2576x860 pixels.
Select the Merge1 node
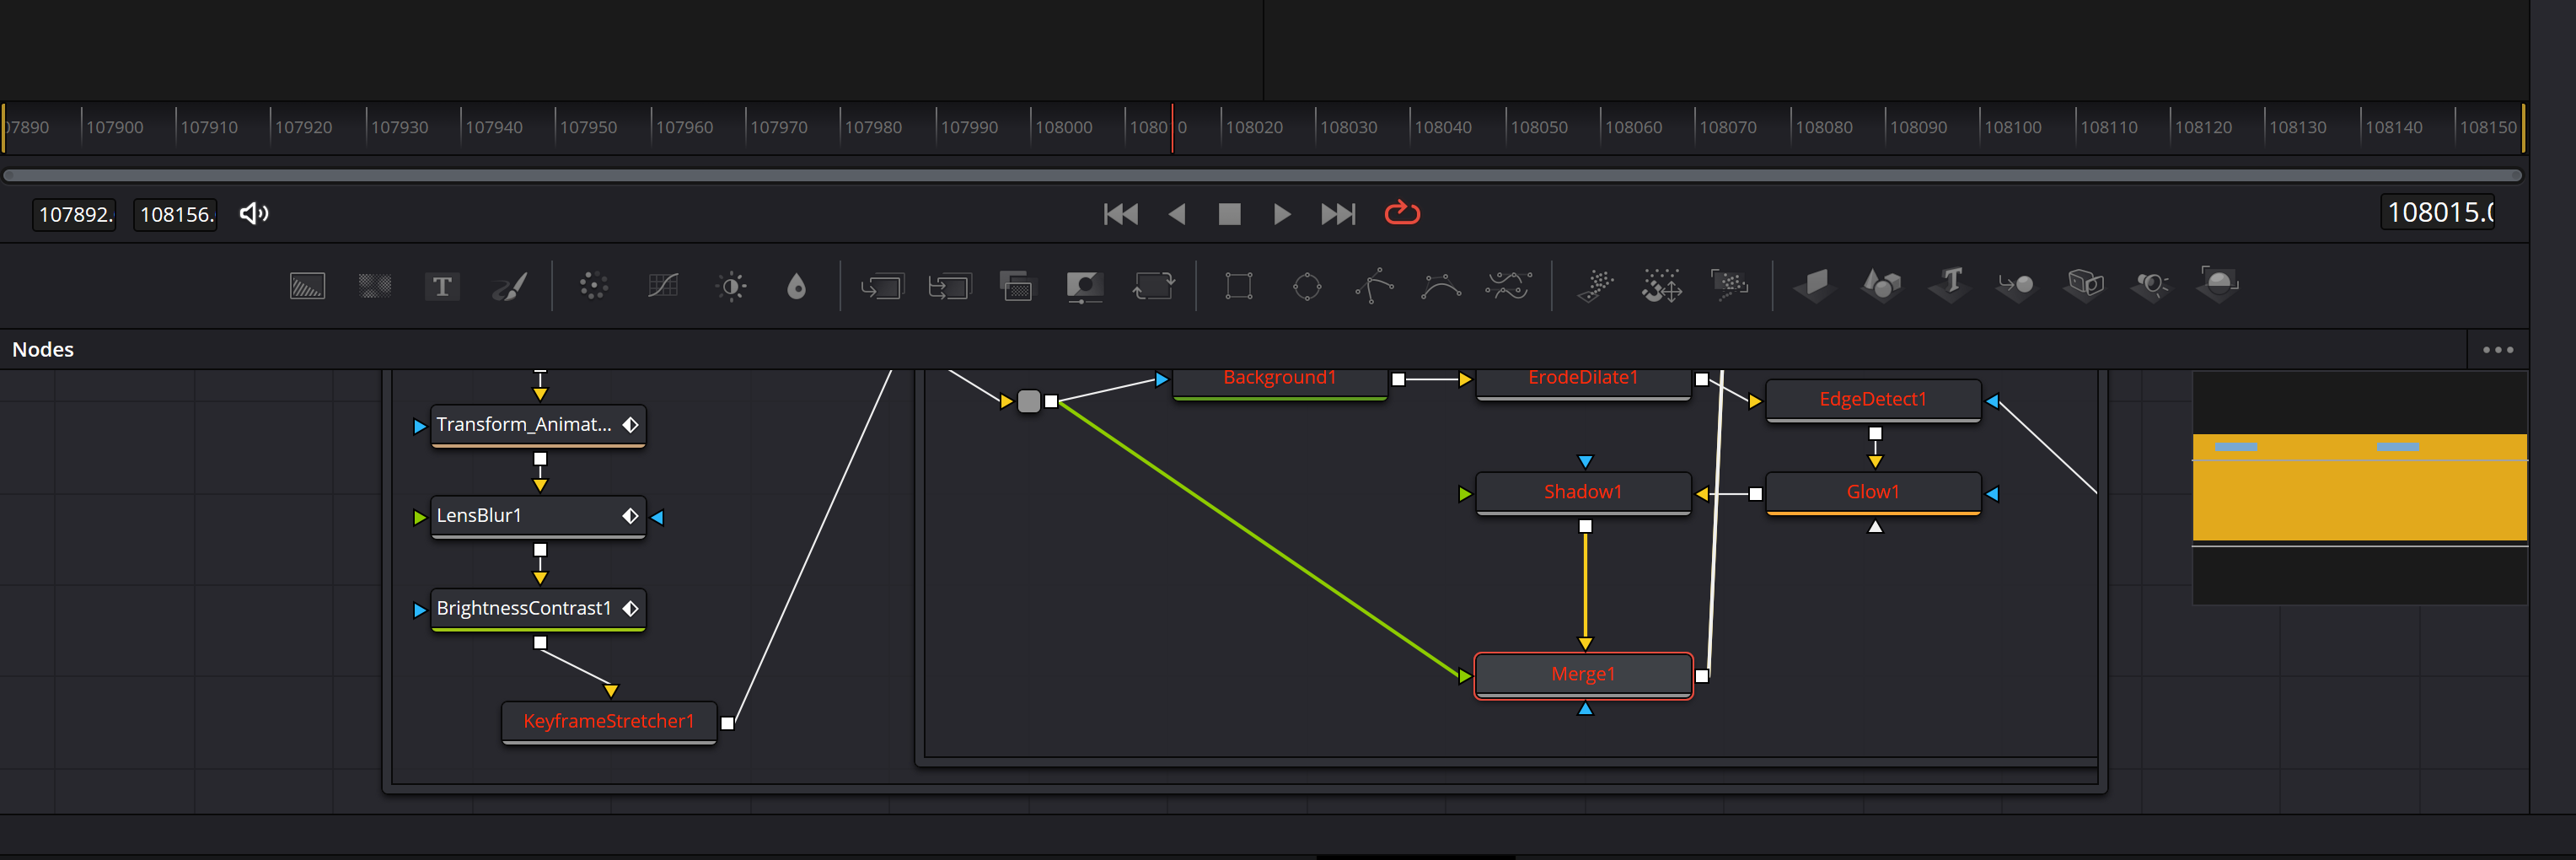1583,675
